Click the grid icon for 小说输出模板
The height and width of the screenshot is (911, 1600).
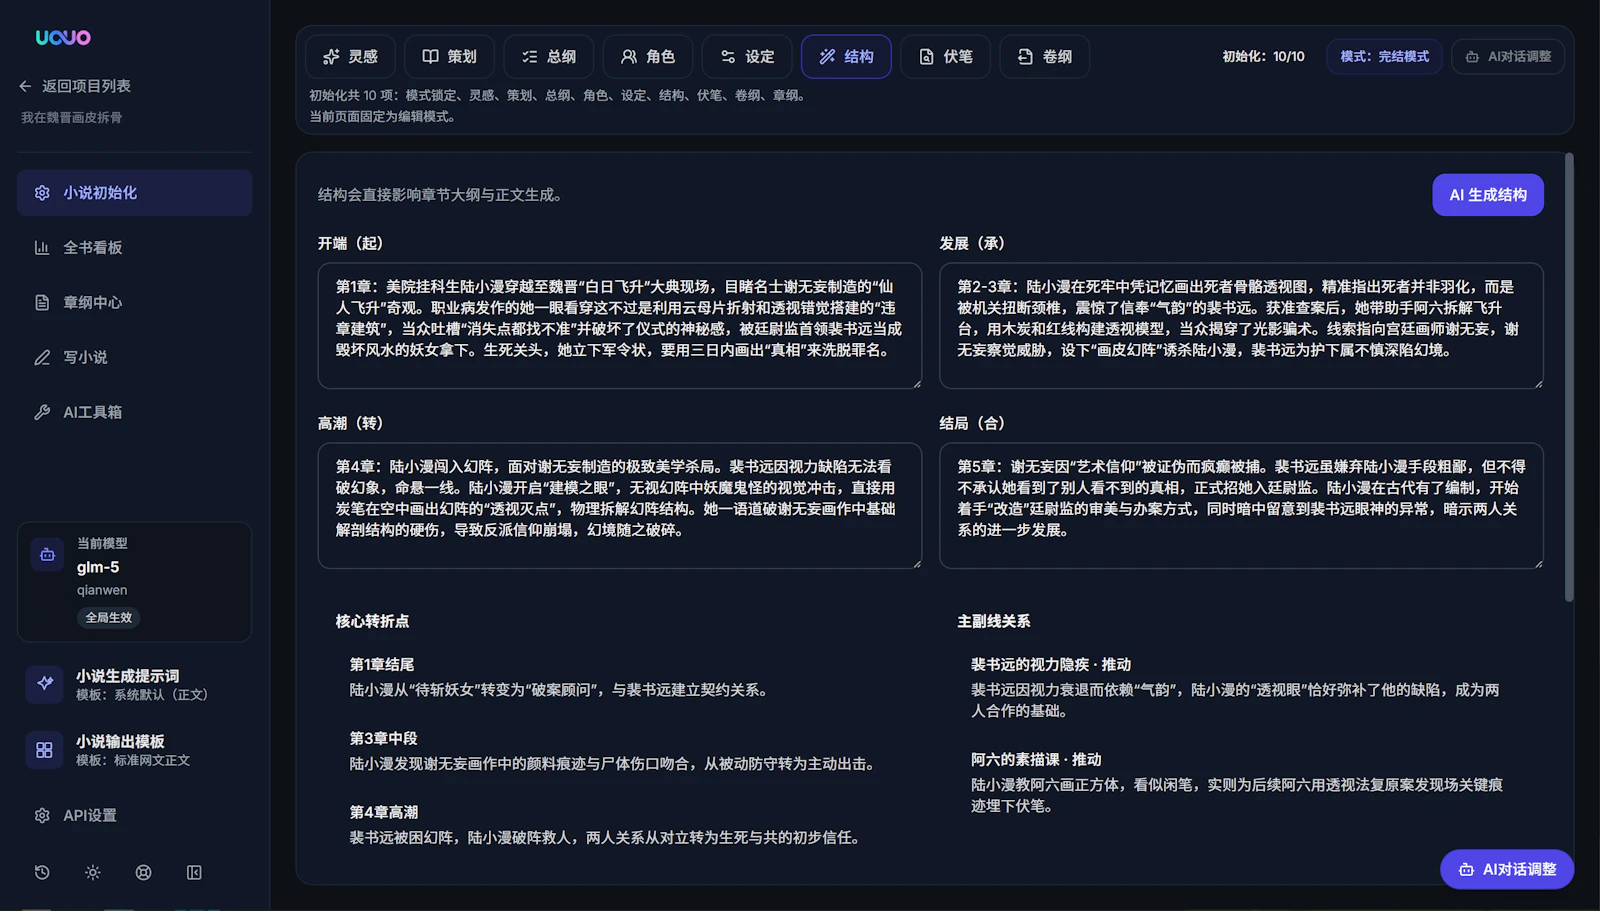coord(44,750)
